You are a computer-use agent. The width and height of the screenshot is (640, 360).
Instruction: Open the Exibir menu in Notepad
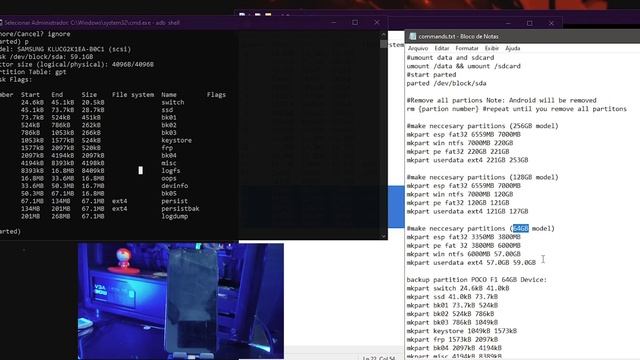click(x=491, y=48)
